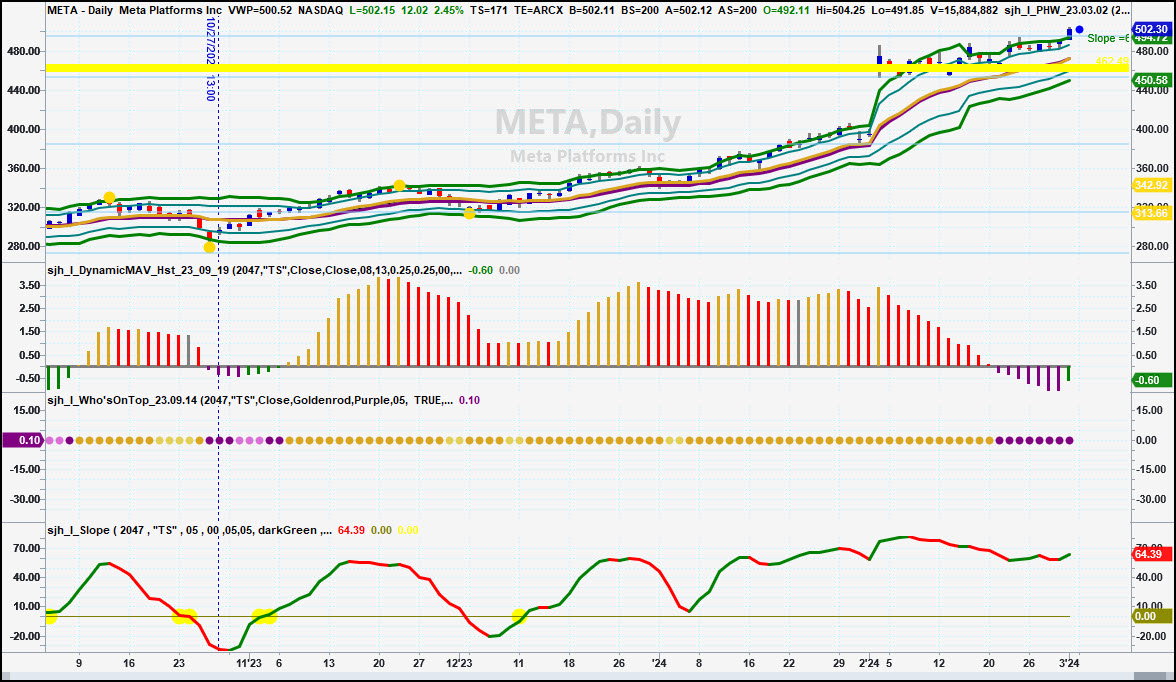Click the green -0.60 tag on DynamicMAV axis

tap(1151, 380)
